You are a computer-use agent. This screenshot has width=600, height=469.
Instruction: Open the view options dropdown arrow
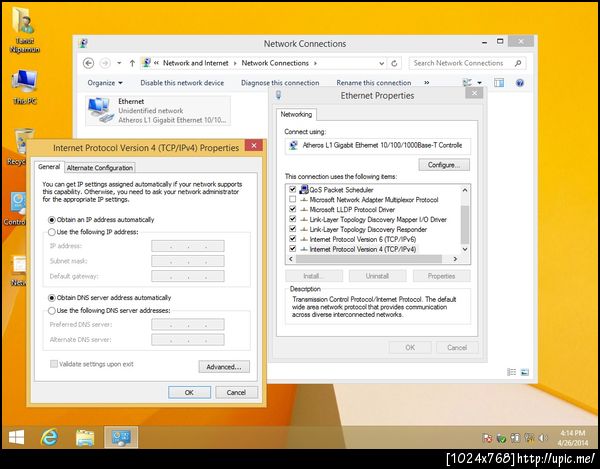[x=479, y=83]
